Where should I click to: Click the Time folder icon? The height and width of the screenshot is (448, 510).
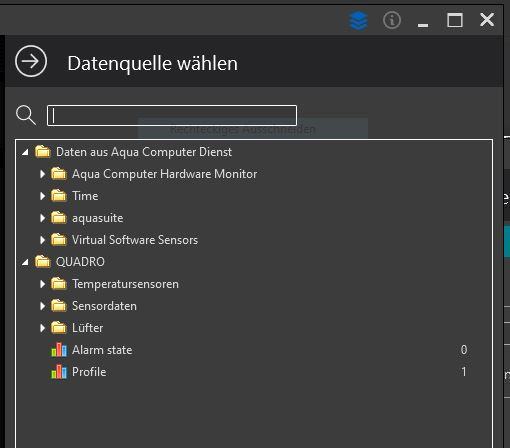pos(59,196)
